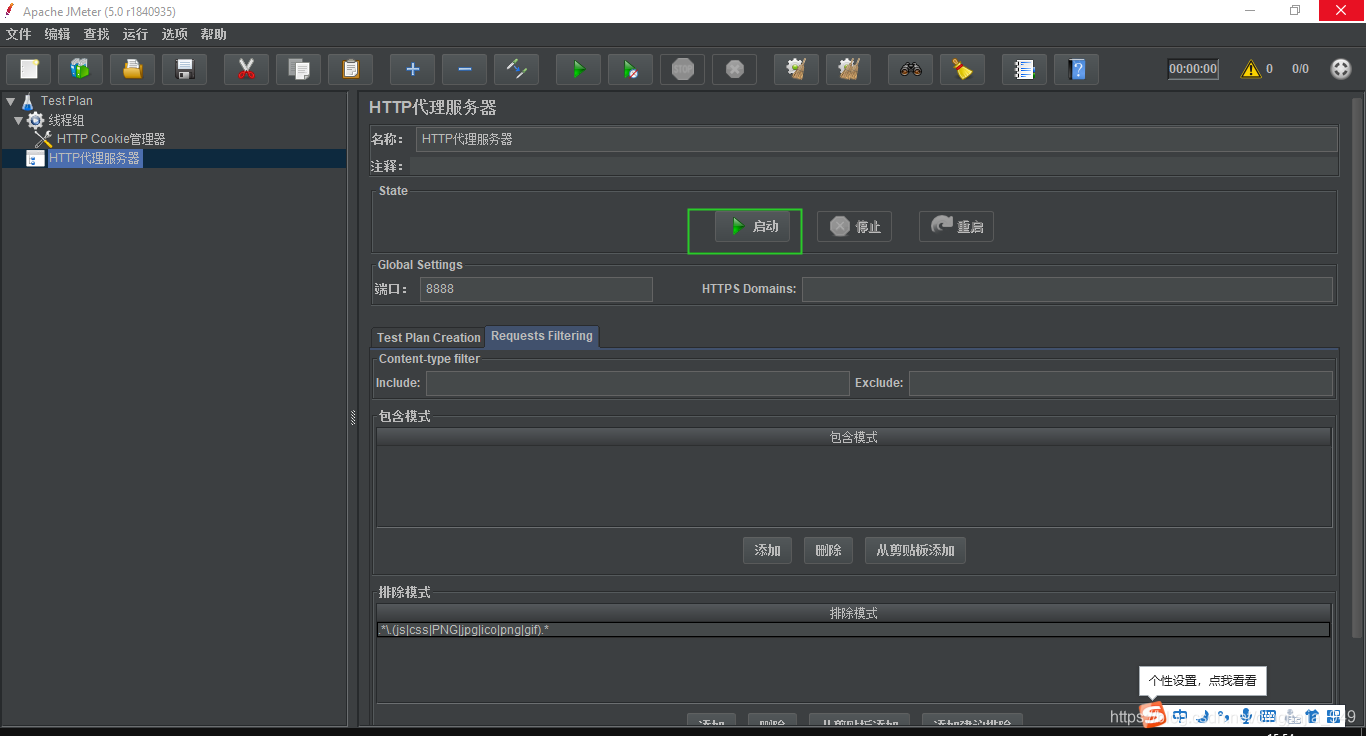
Task: Create a new test plan via toolbar
Action: (x=29, y=69)
